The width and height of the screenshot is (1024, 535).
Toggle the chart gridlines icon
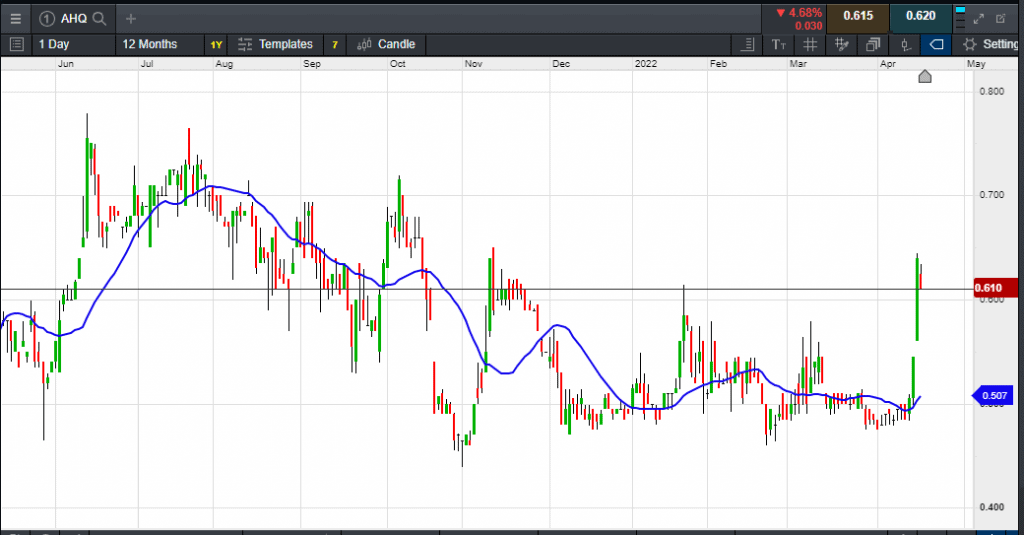[810, 44]
